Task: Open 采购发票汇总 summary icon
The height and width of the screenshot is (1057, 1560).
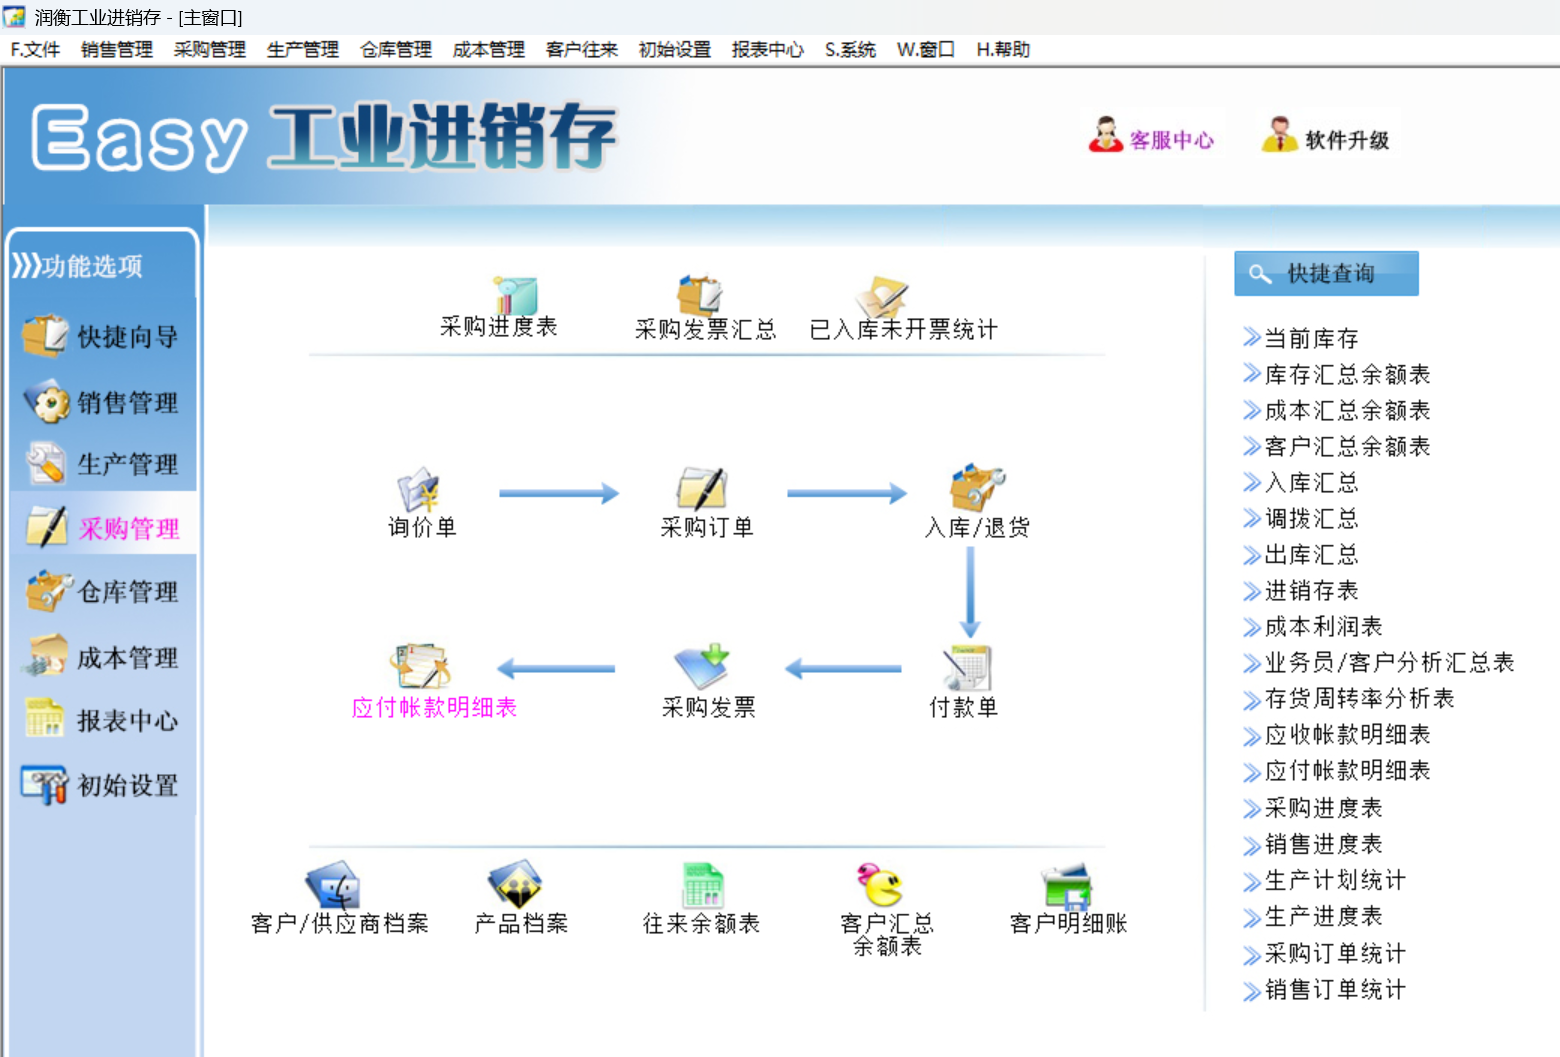Action: pyautogui.click(x=700, y=296)
